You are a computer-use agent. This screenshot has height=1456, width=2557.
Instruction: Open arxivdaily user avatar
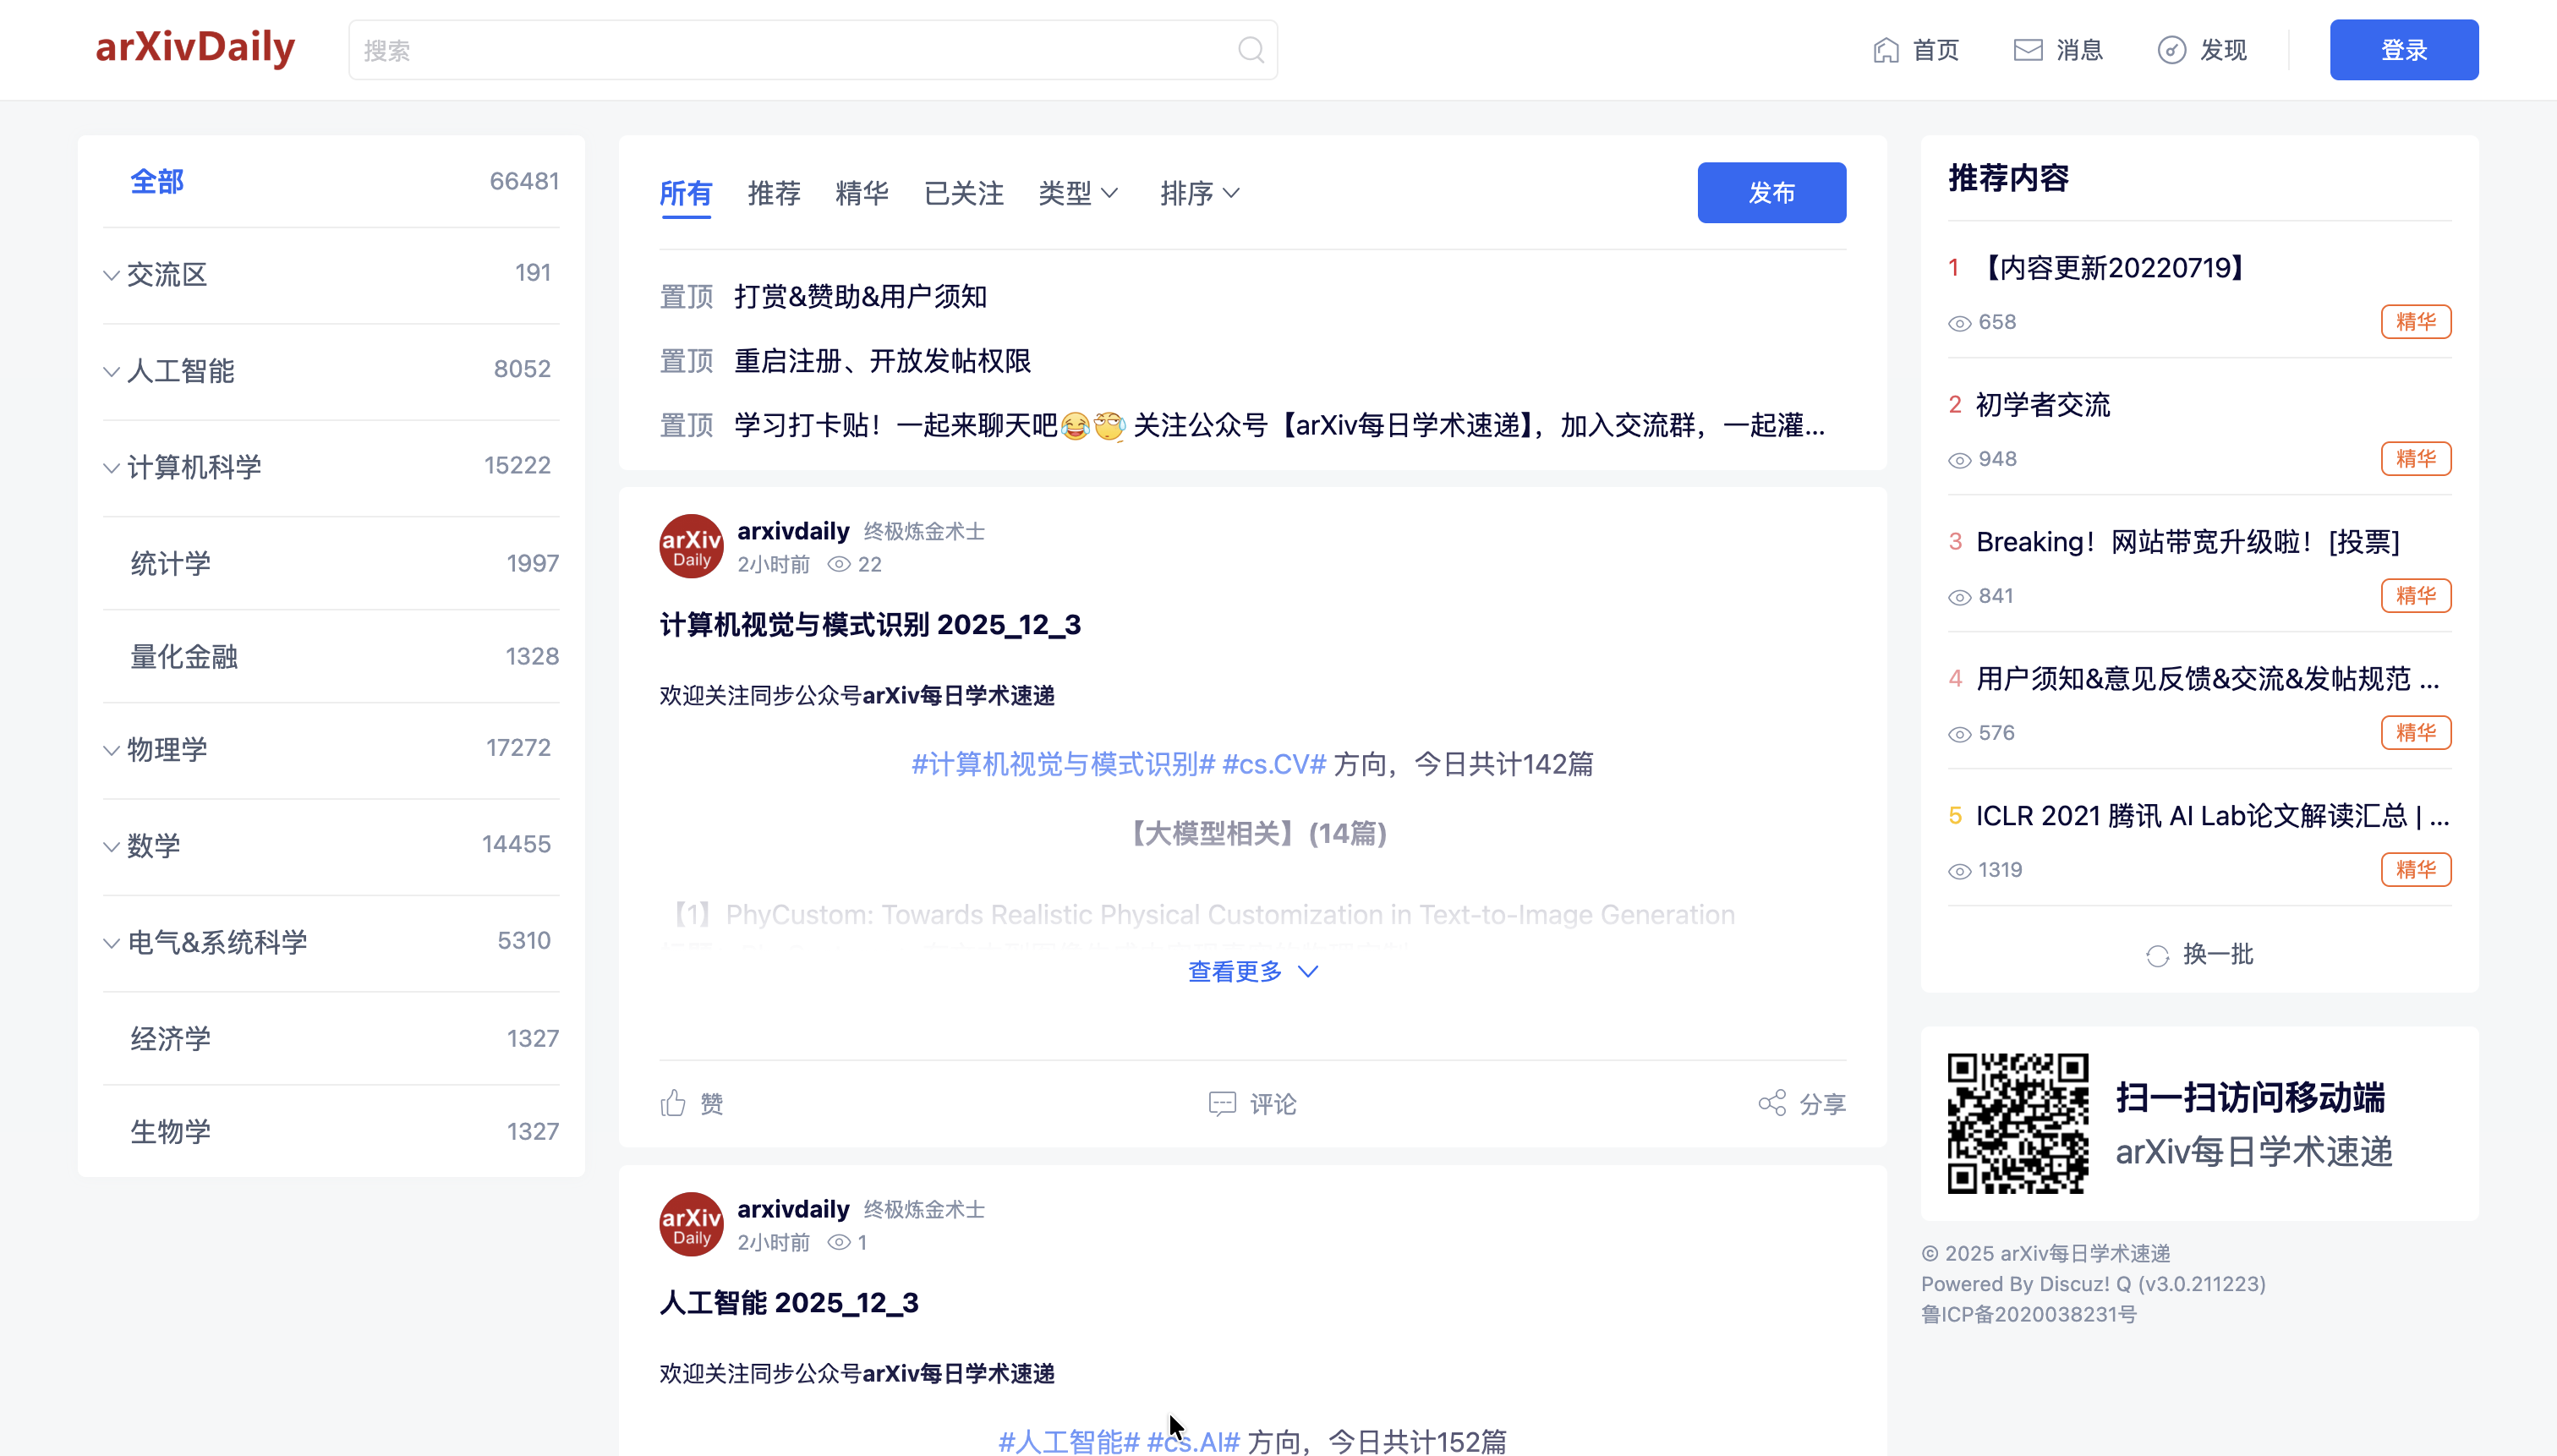point(691,546)
